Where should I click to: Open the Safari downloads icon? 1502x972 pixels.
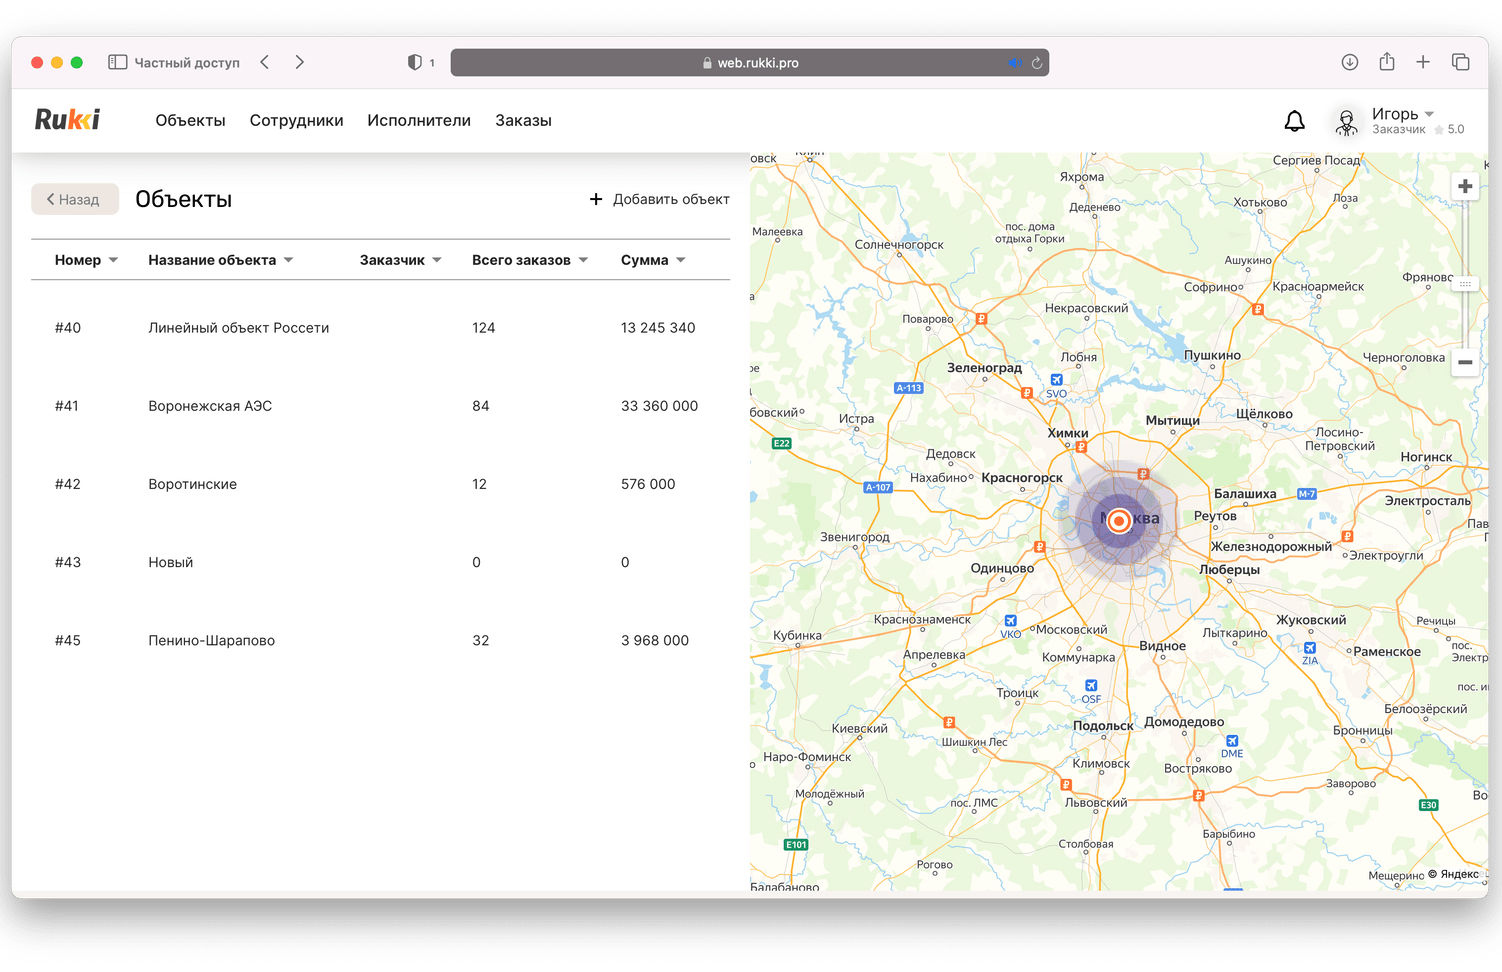pos(1349,62)
